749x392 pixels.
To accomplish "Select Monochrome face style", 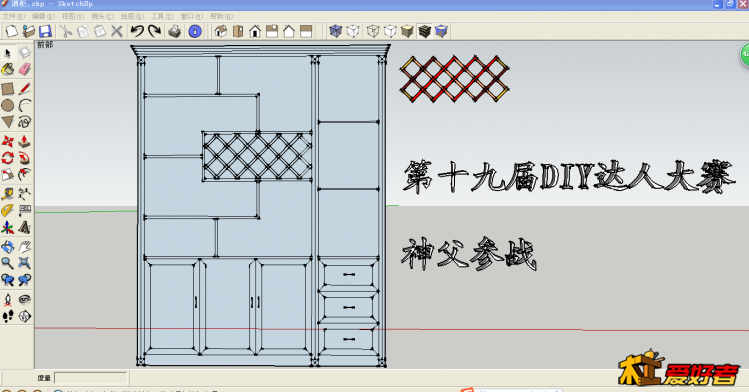I will tap(441, 32).
